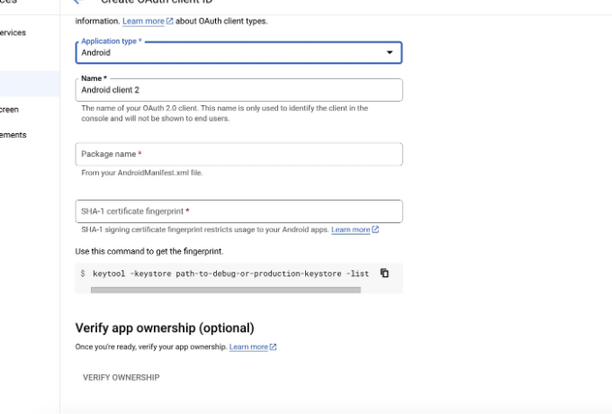Click the keytool command horizontal scrollbar
The image size is (612, 414).
tap(226, 290)
